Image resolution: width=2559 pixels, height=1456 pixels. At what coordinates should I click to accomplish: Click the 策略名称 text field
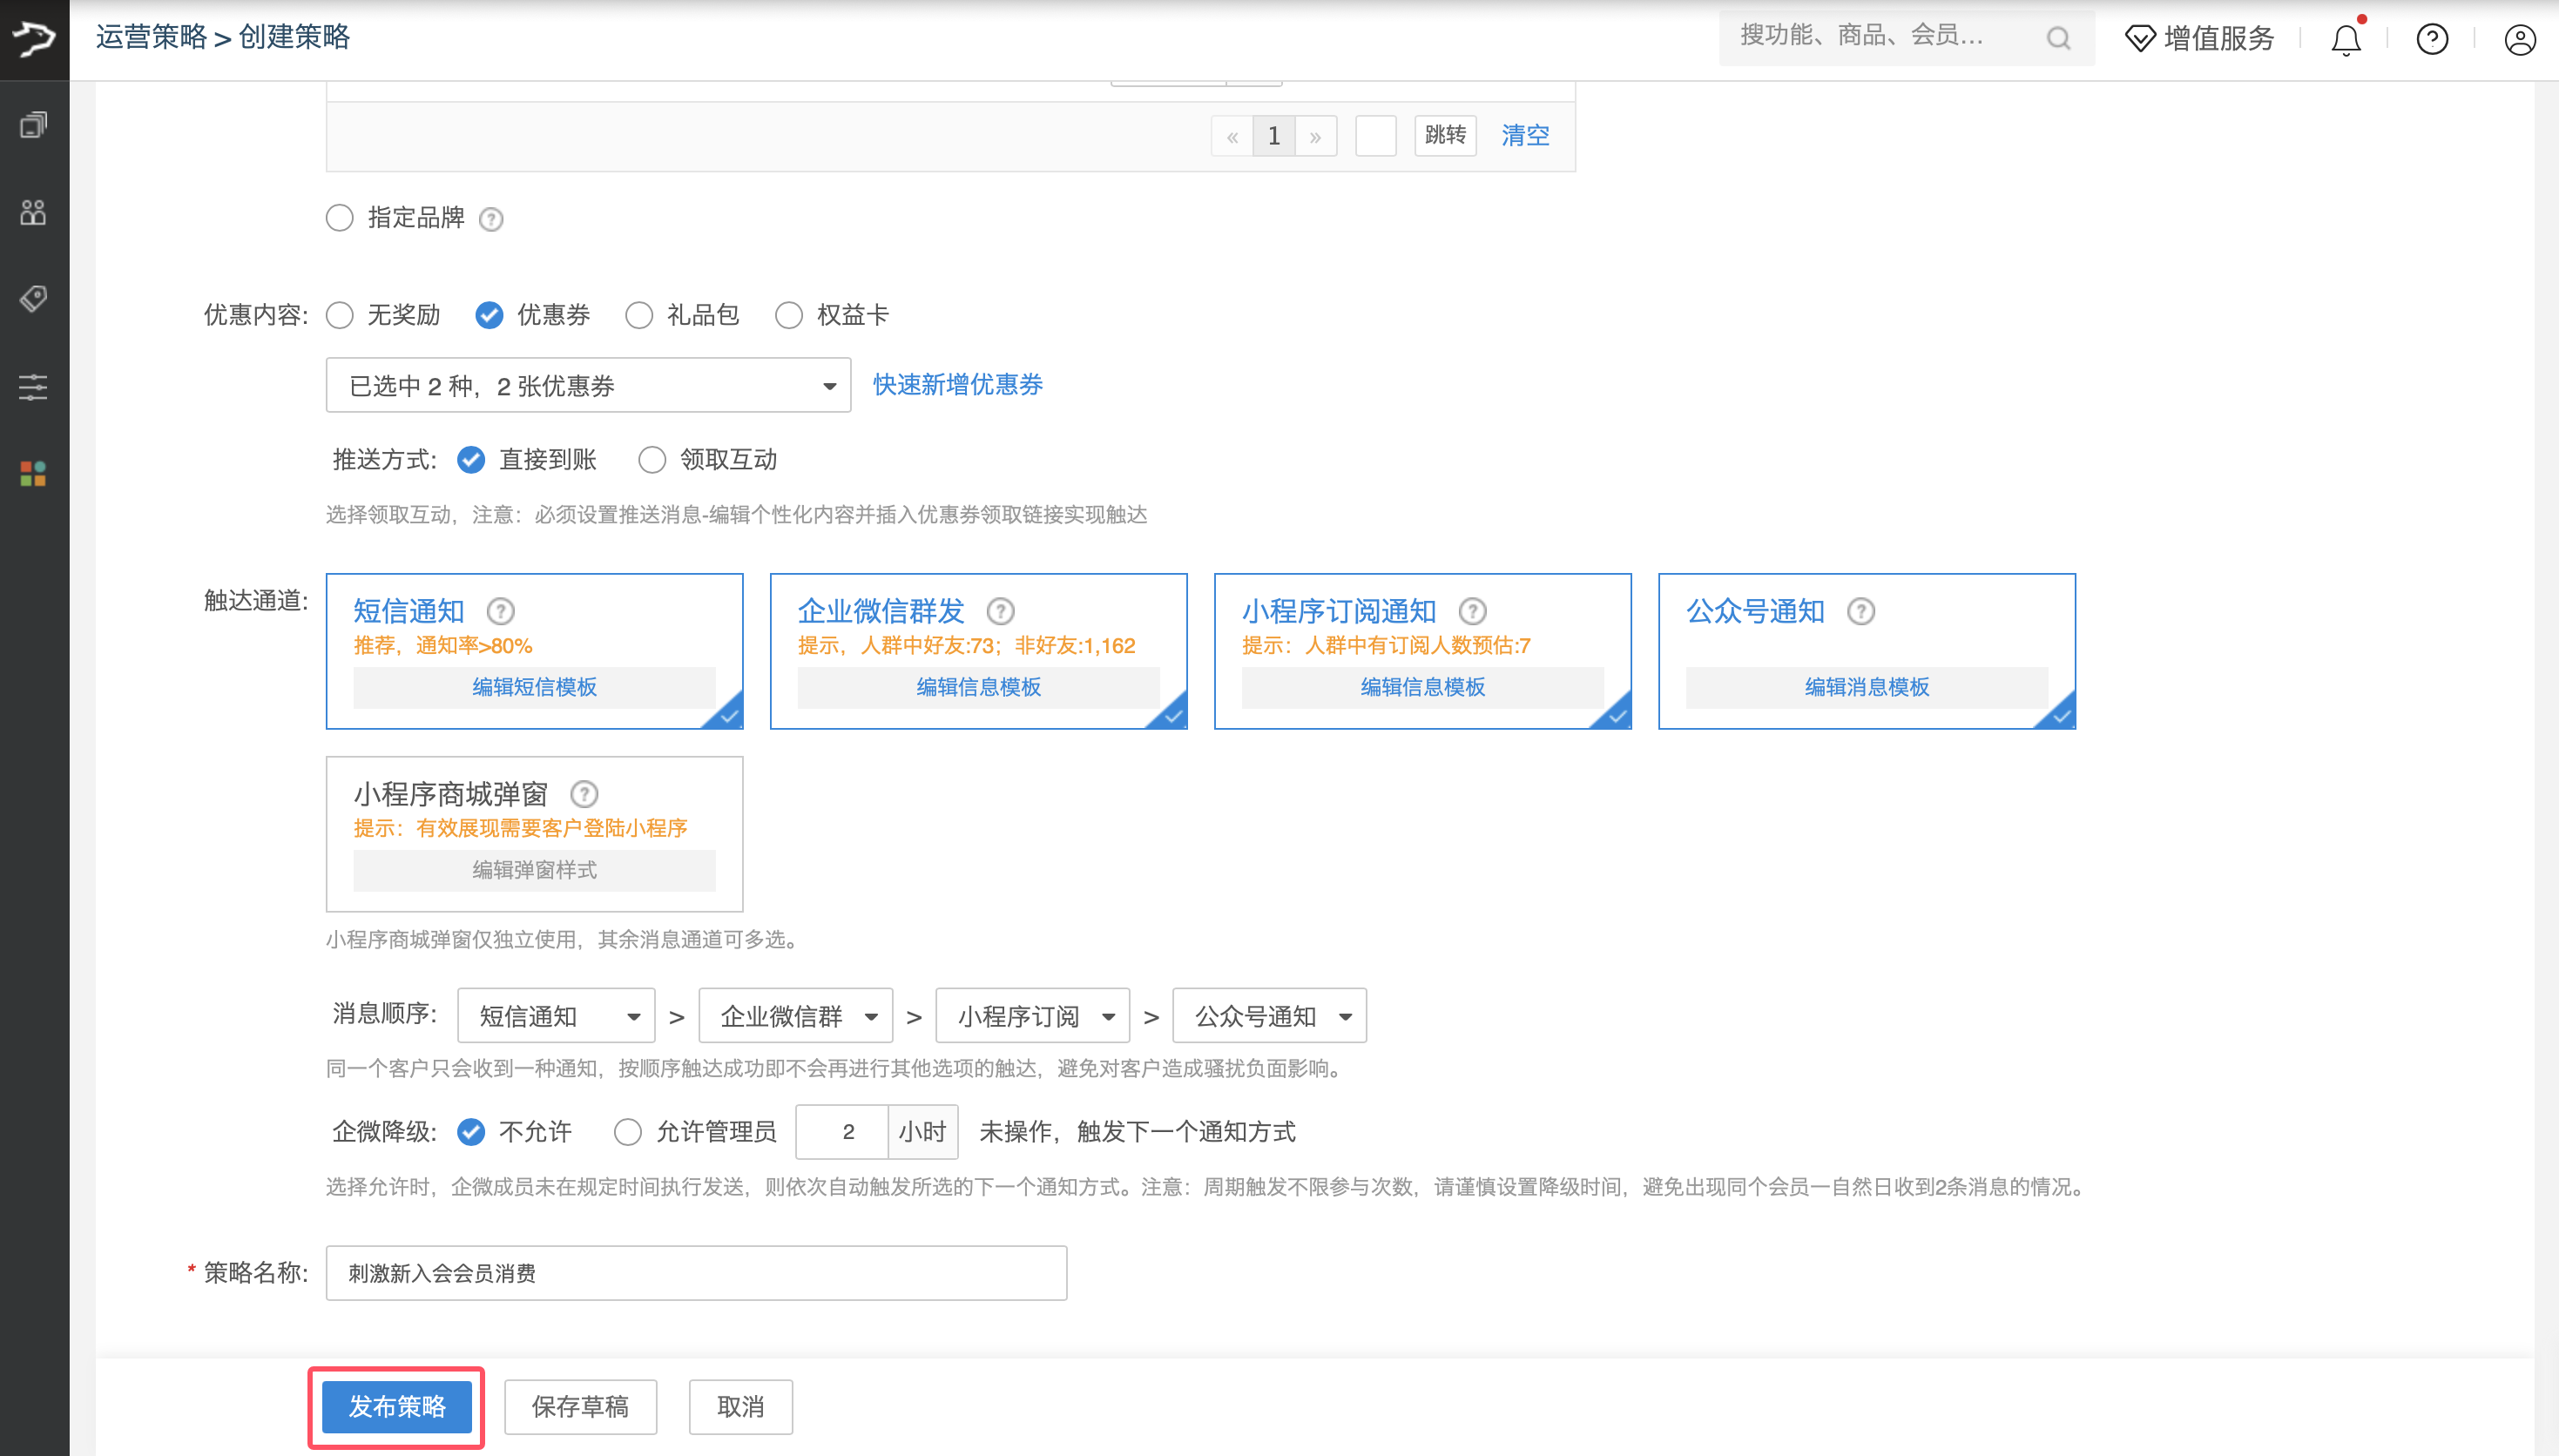coord(696,1273)
